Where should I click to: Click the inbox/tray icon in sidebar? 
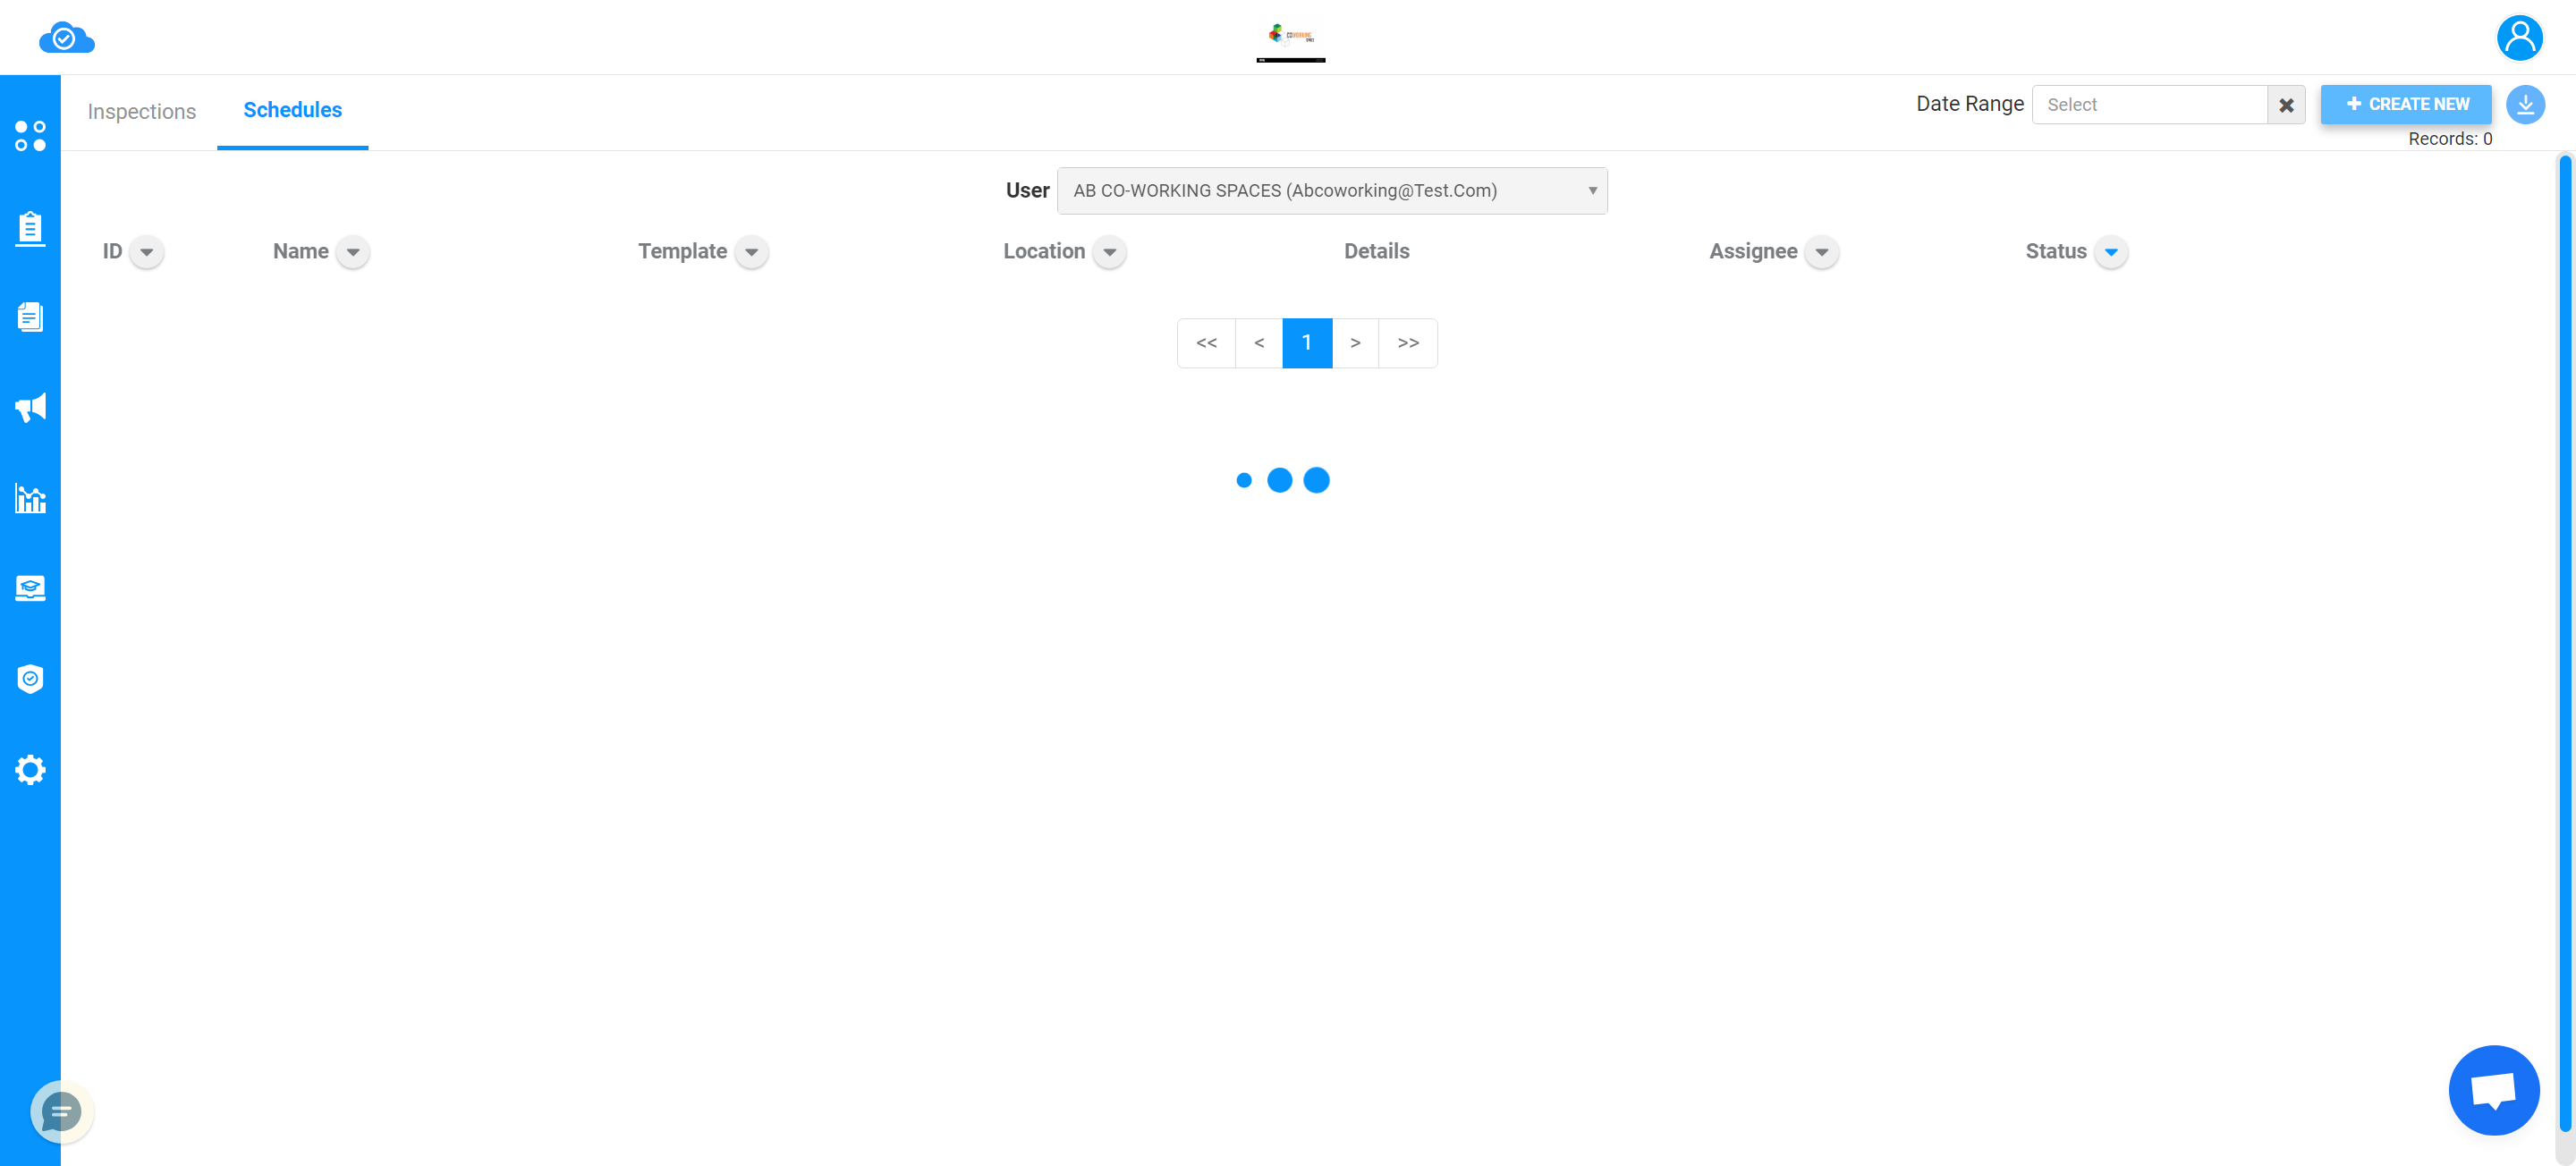click(x=30, y=588)
